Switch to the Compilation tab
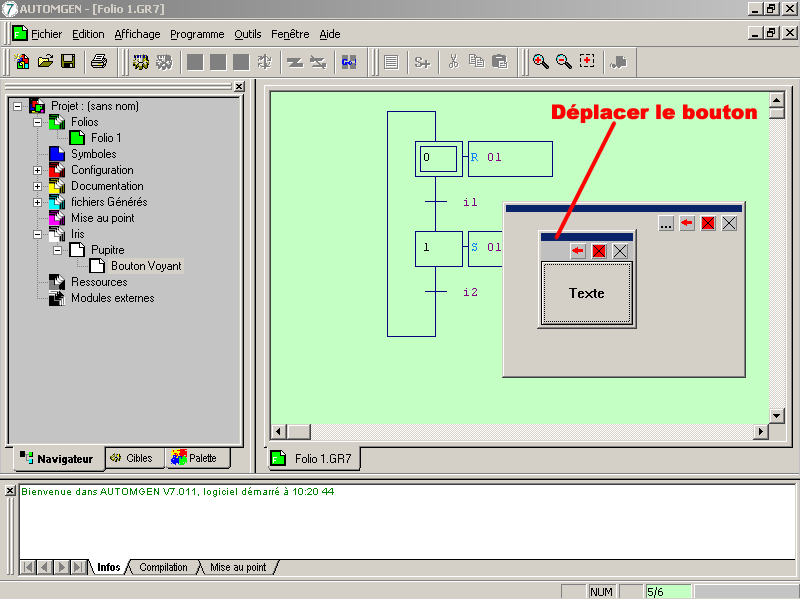 163,567
